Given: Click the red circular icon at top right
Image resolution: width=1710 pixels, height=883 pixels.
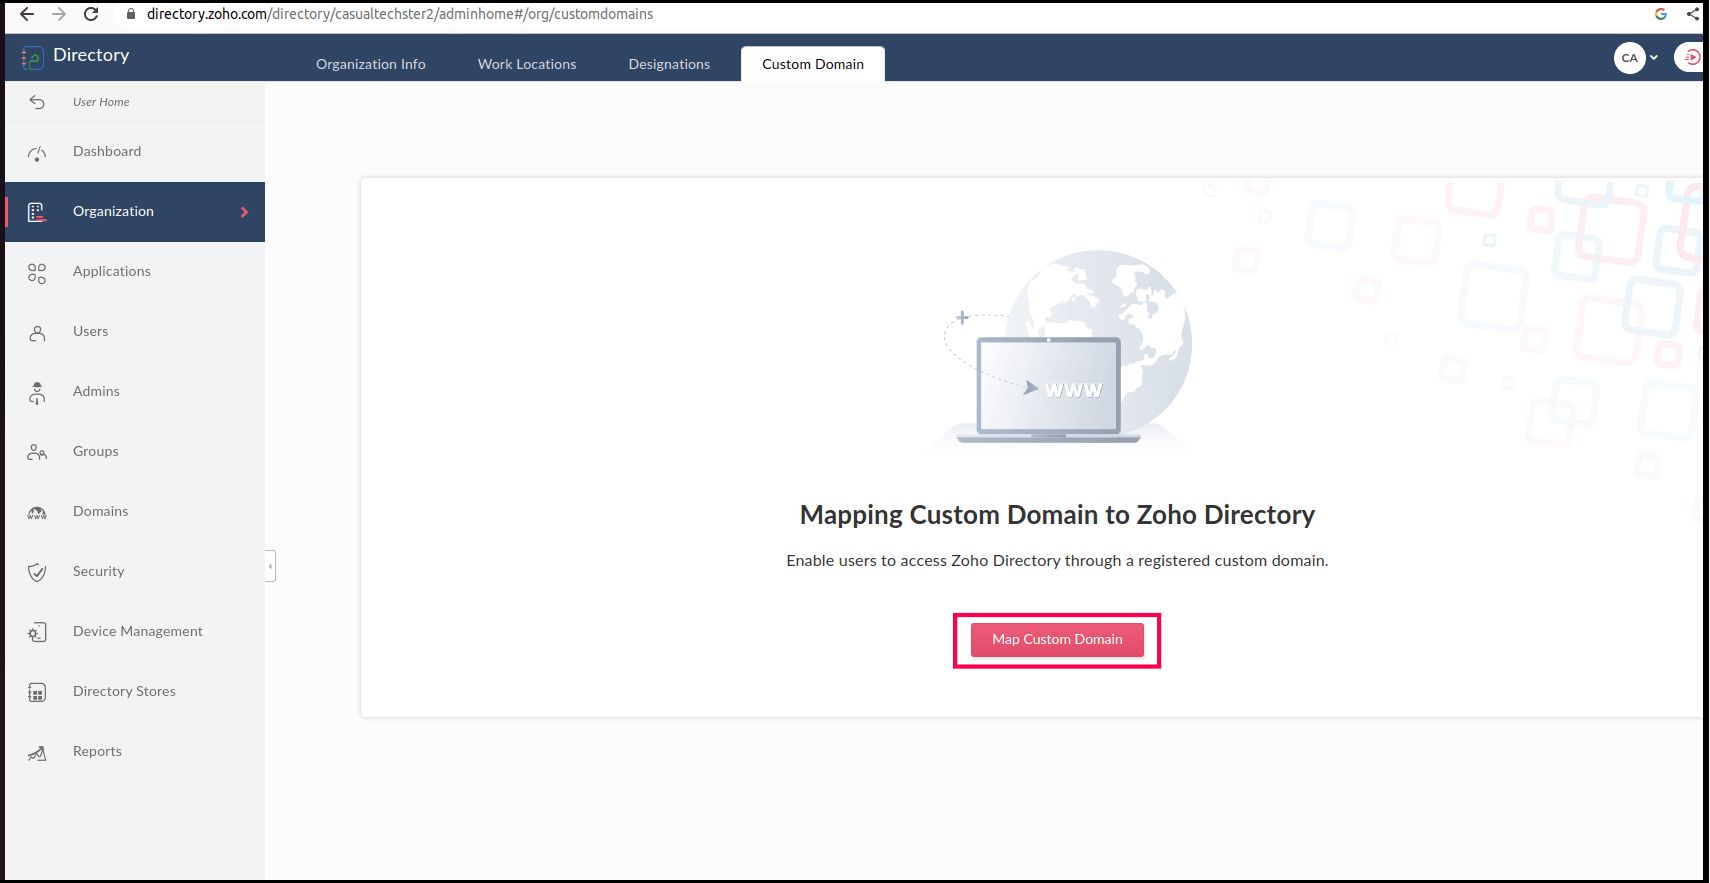Looking at the screenshot, I should pyautogui.click(x=1690, y=58).
